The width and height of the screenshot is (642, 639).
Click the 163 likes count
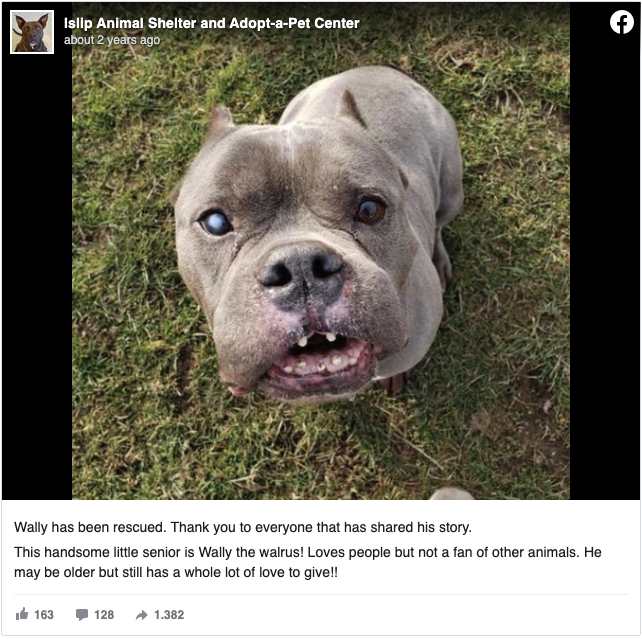pos(44,615)
